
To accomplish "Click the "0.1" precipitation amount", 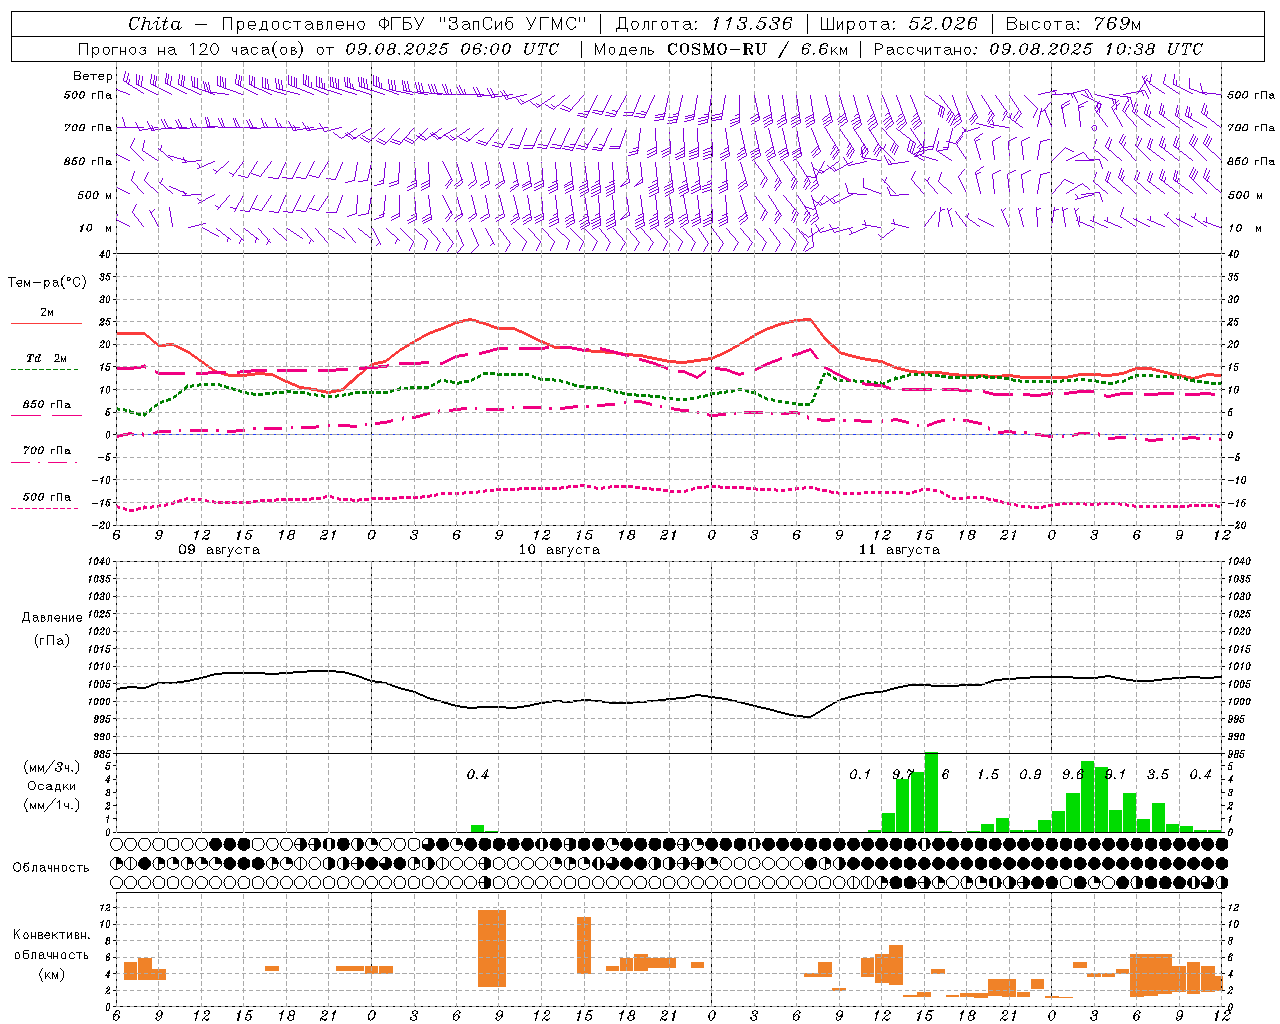I will pyautogui.click(x=860, y=775).
